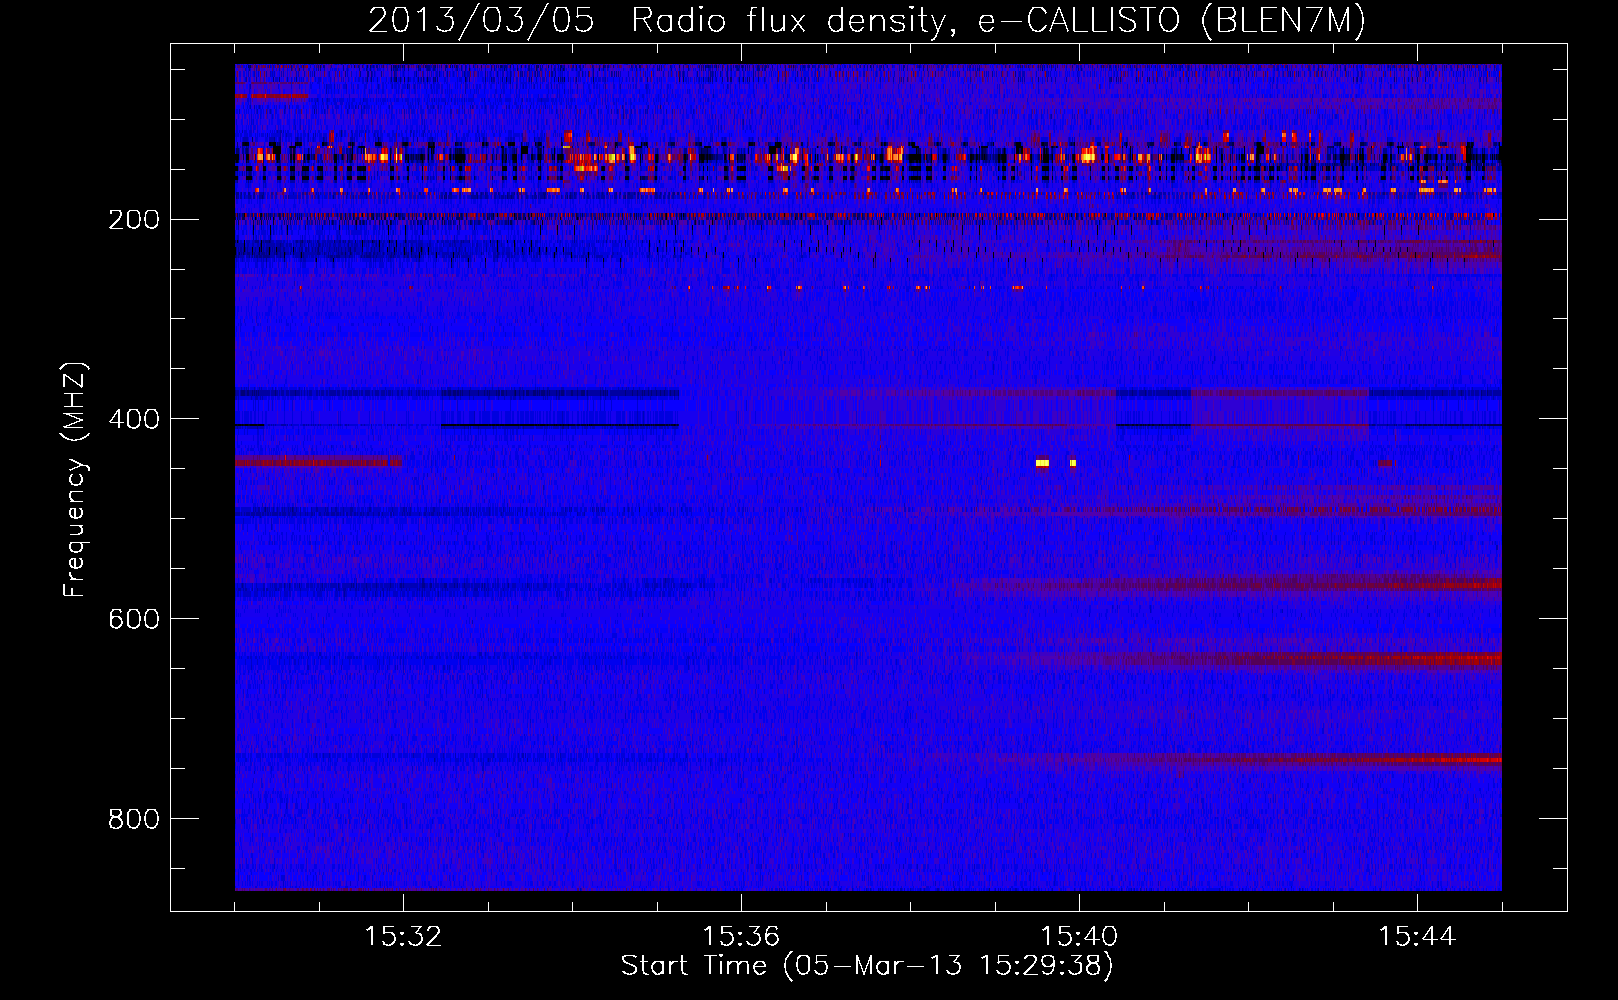Click the 400 frequency tick label
This screenshot has width=1618, height=1000.
[x=134, y=418]
